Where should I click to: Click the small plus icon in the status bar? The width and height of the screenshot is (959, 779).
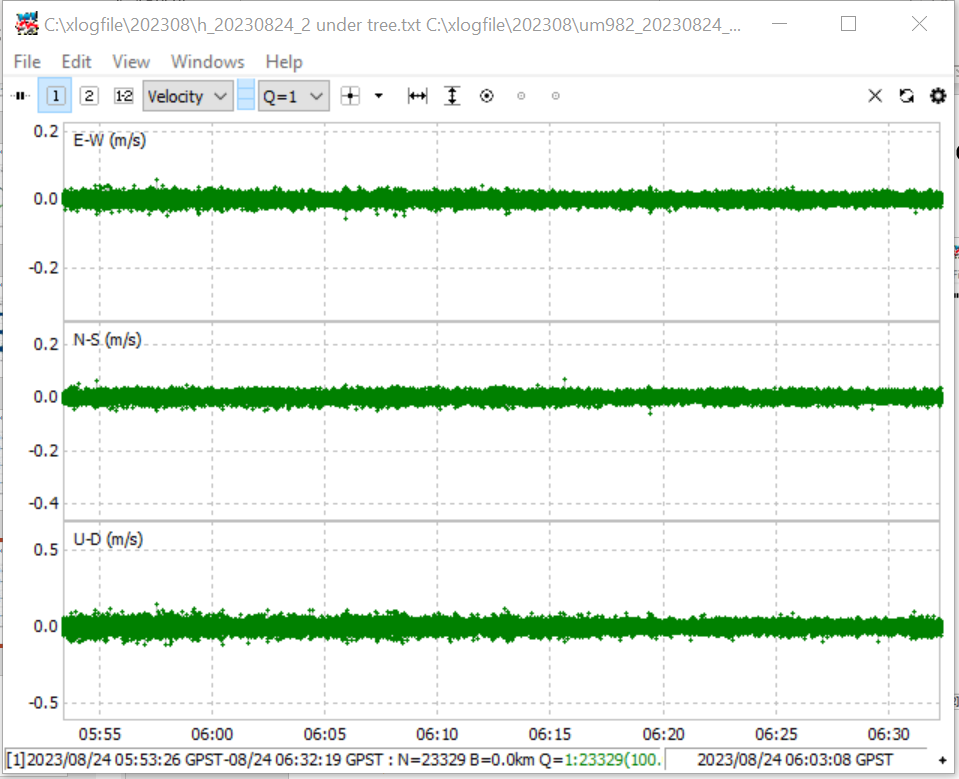tap(942, 760)
